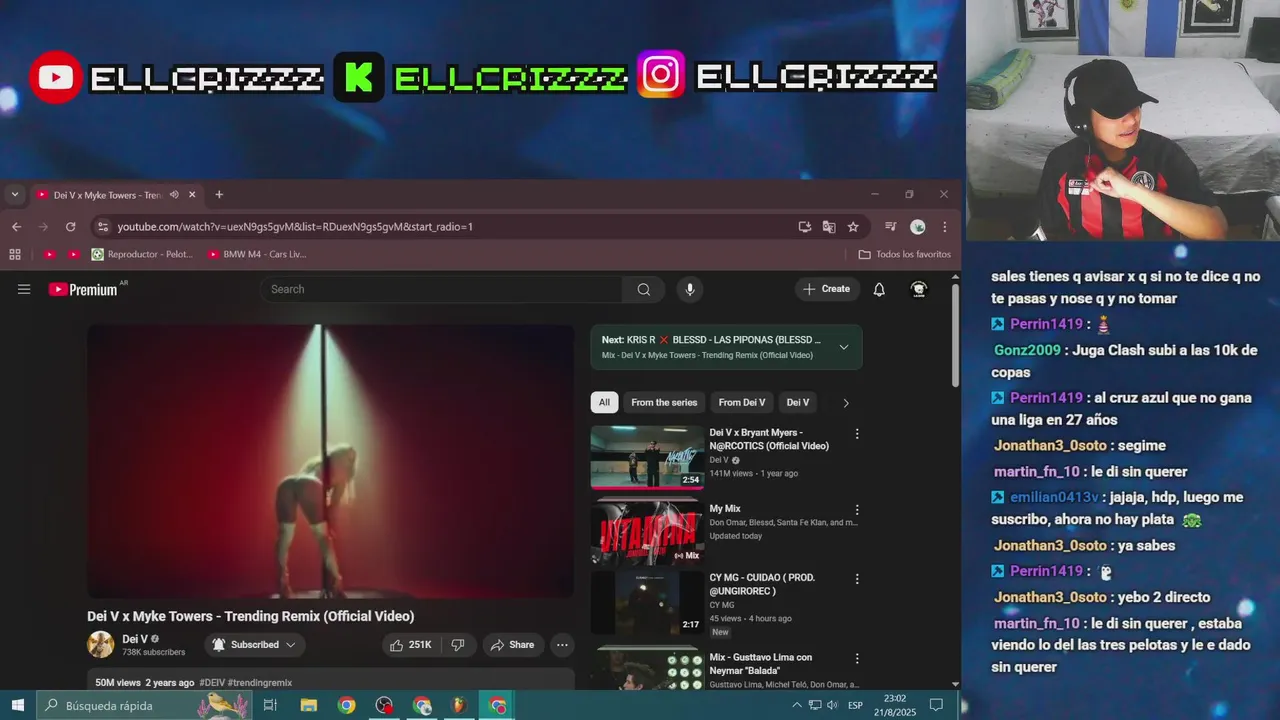This screenshot has height=720, width=1280.
Task: Select the From Dei V chip
Action: [742, 403]
